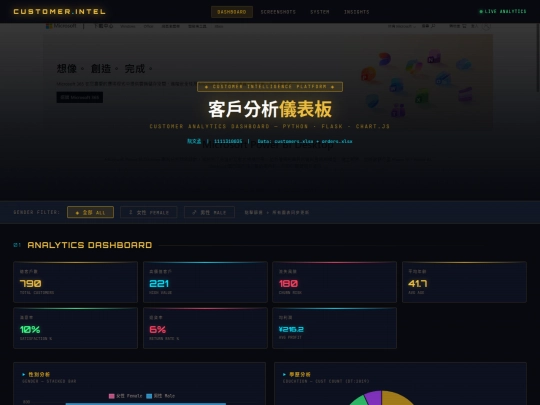The width and height of the screenshot is (540, 405).
Task: Click the student ID 1111310035 text
Action: tap(228, 141)
